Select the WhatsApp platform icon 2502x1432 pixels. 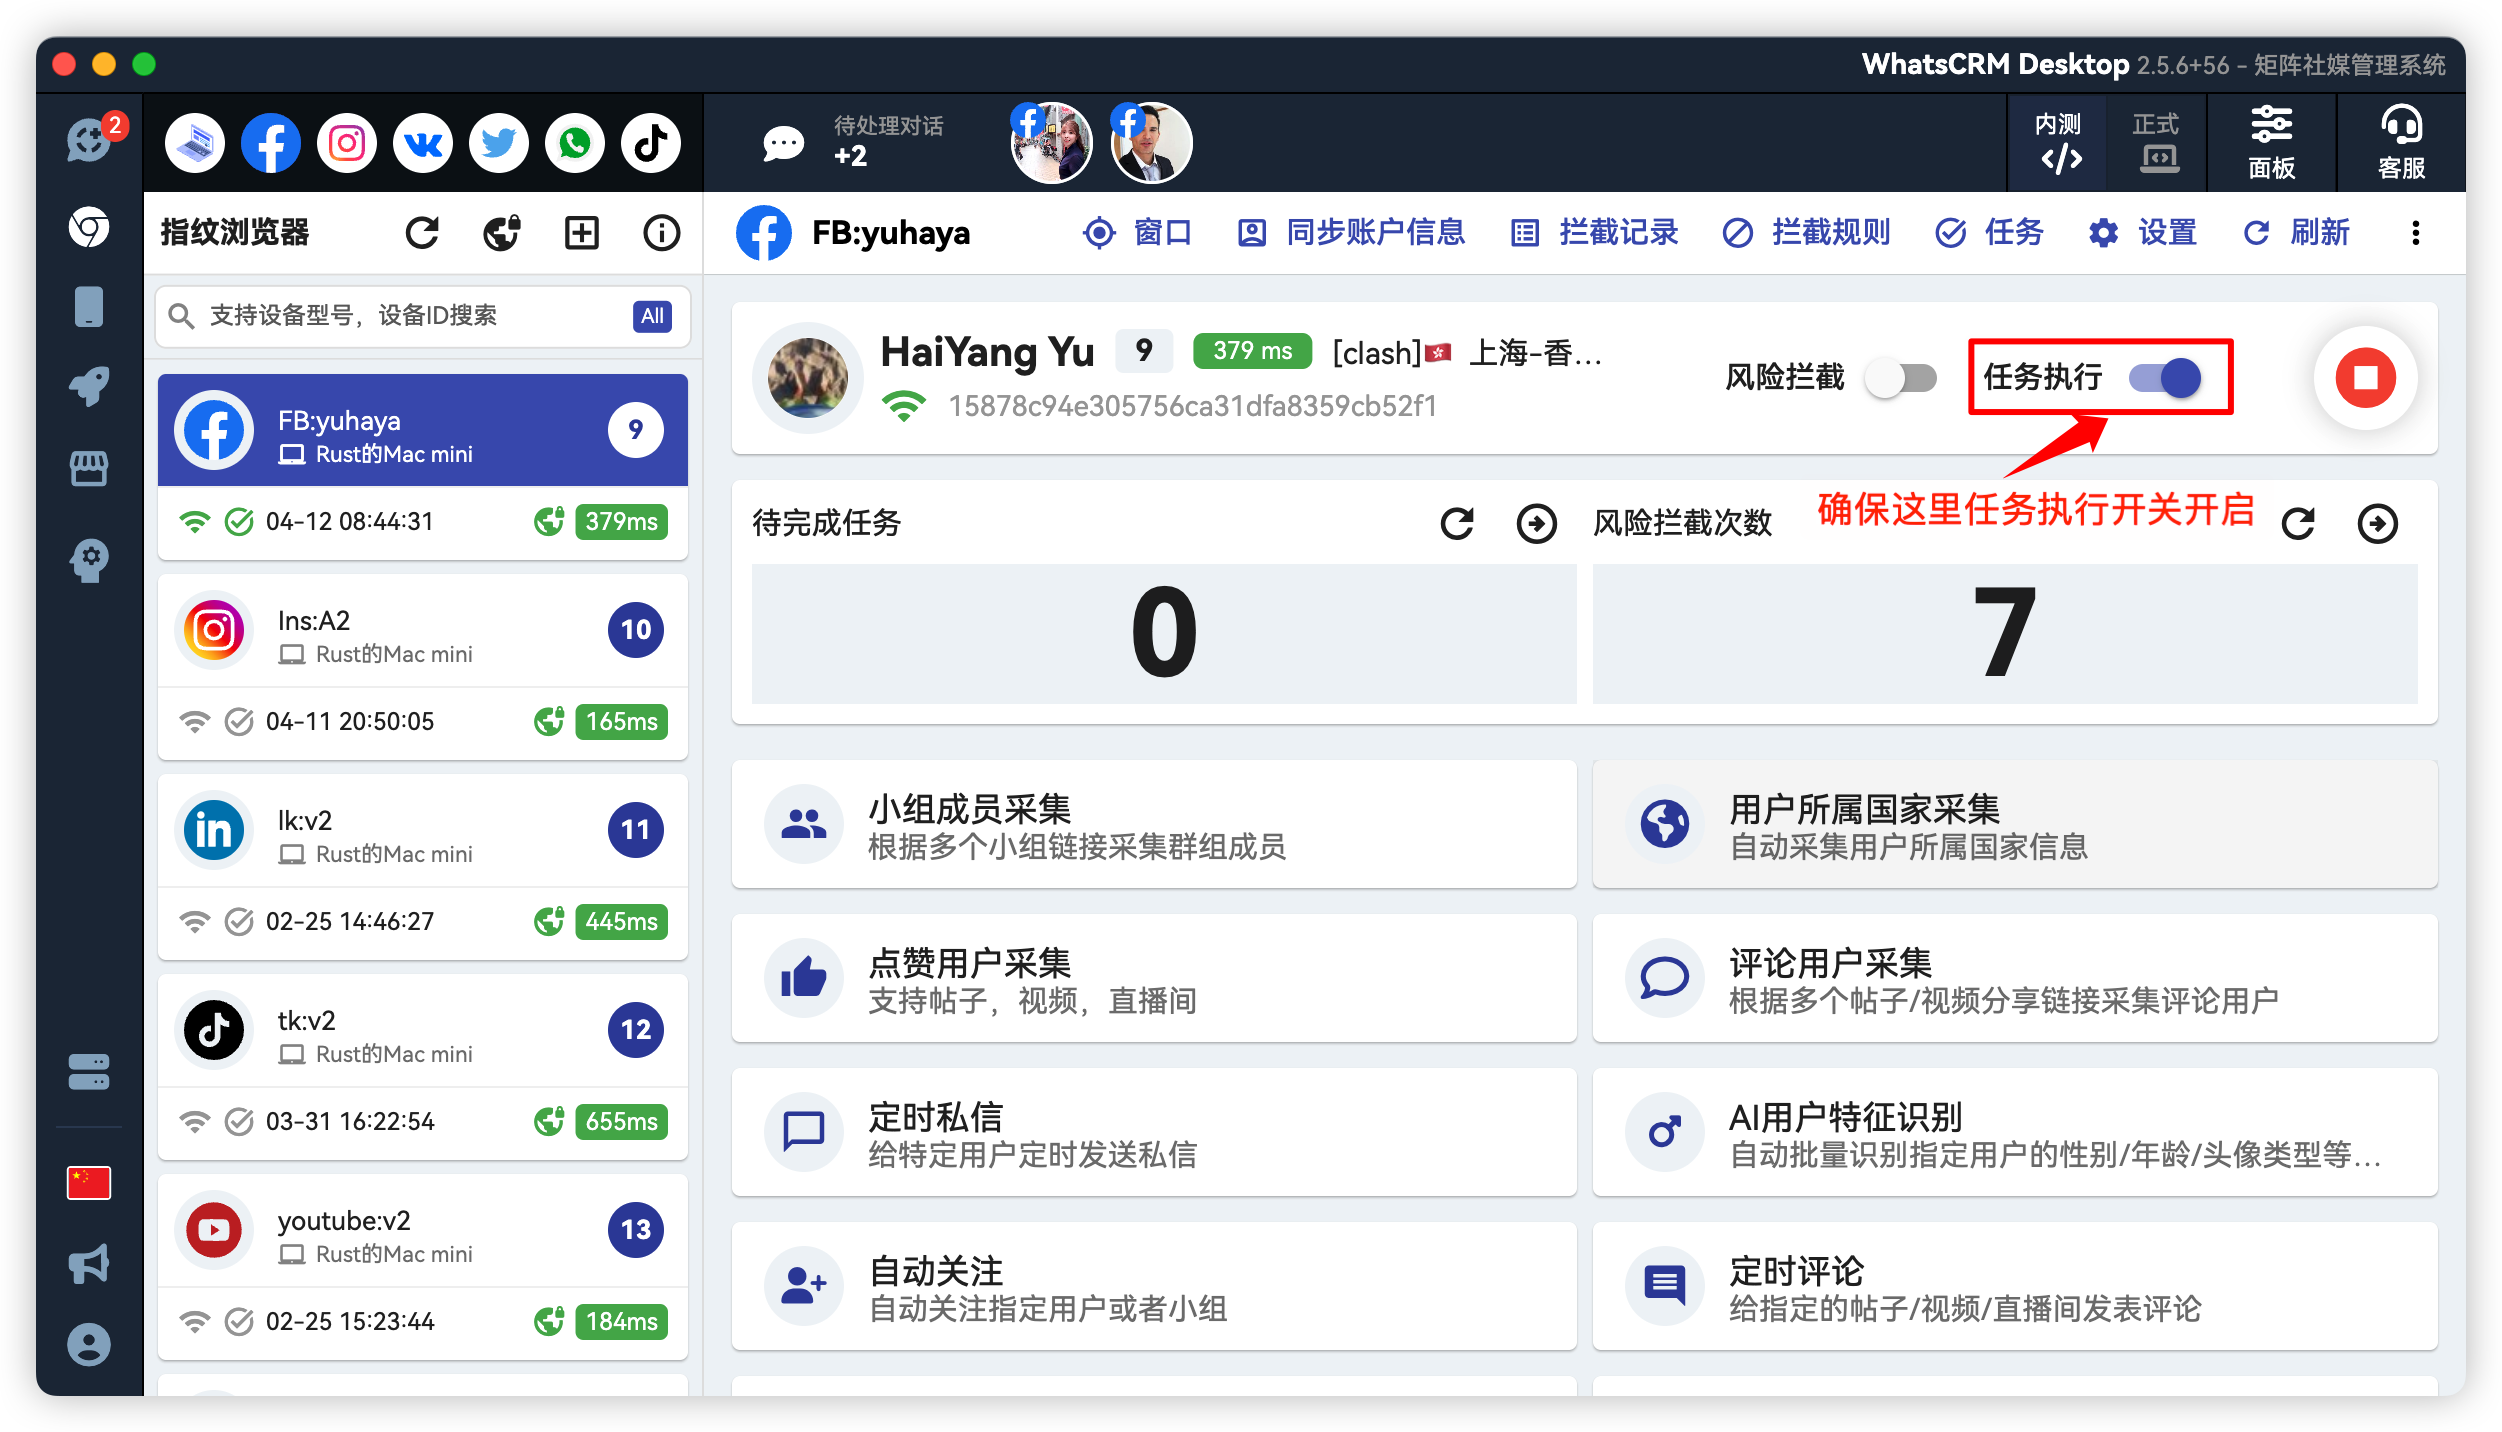point(575,143)
